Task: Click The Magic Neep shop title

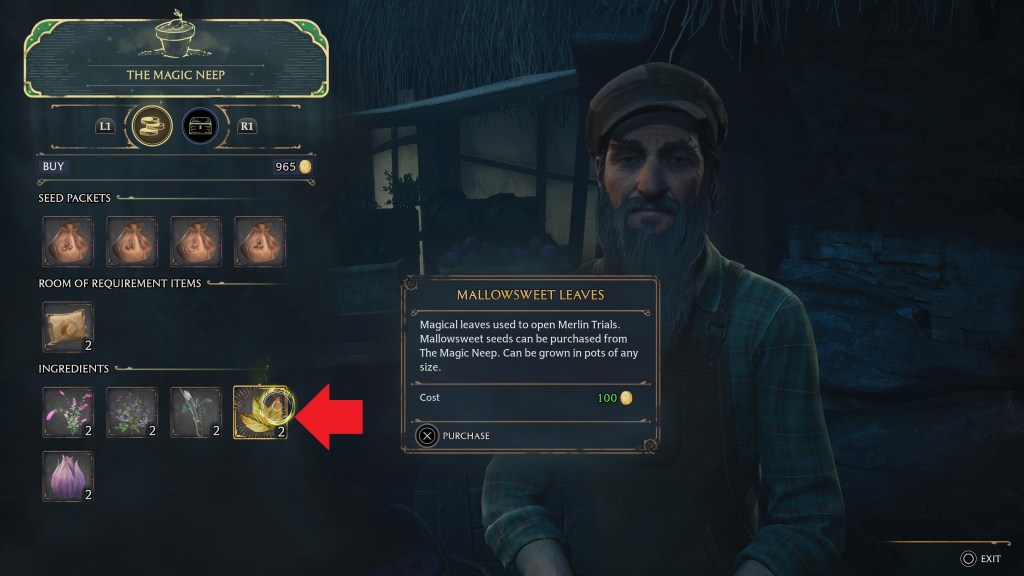Action: point(176,75)
